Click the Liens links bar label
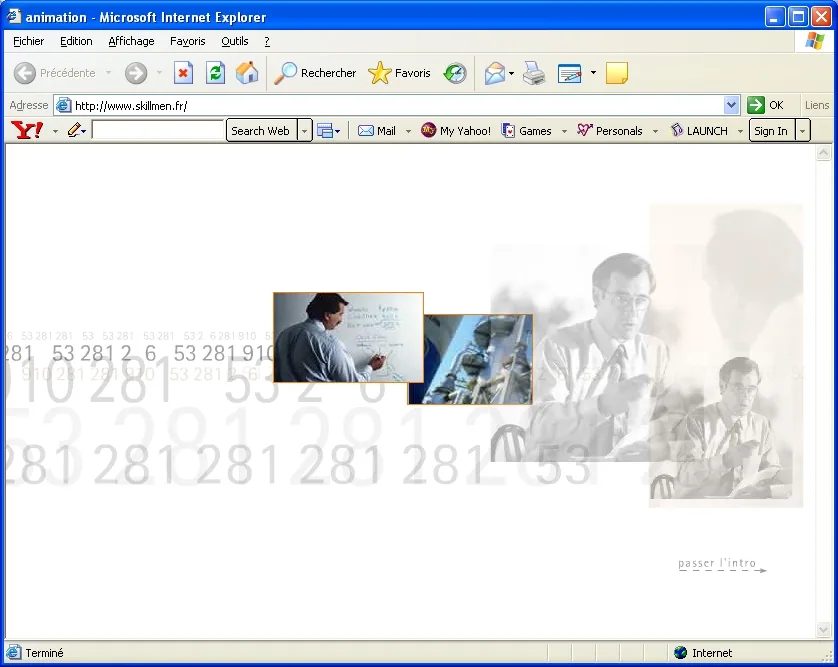This screenshot has width=838, height=667. (817, 105)
